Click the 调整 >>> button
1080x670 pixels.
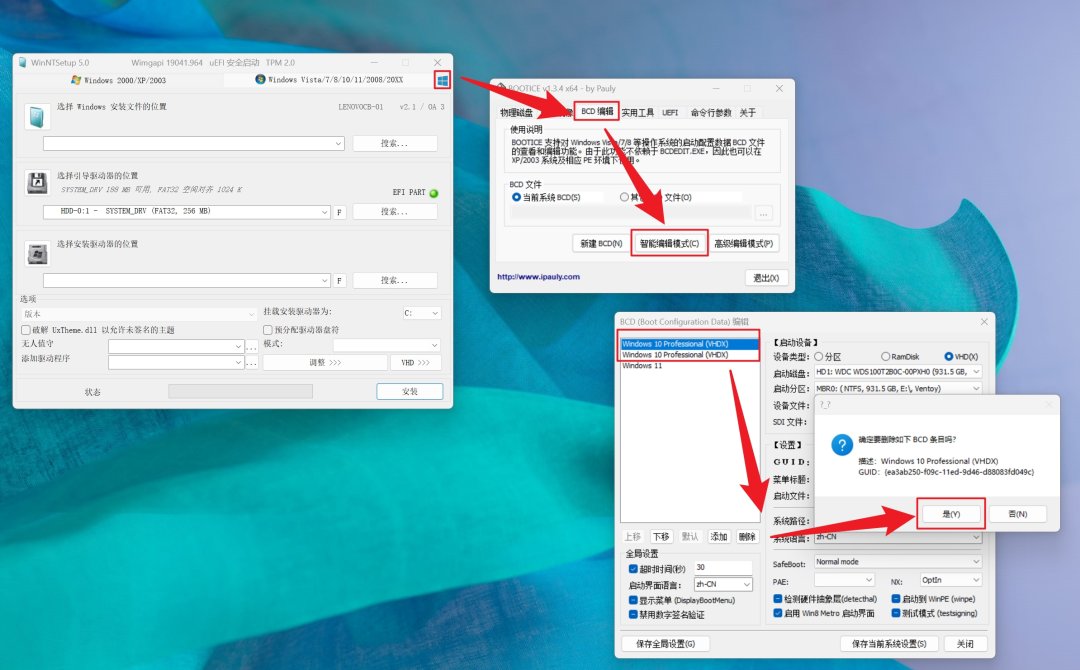[x=325, y=362]
